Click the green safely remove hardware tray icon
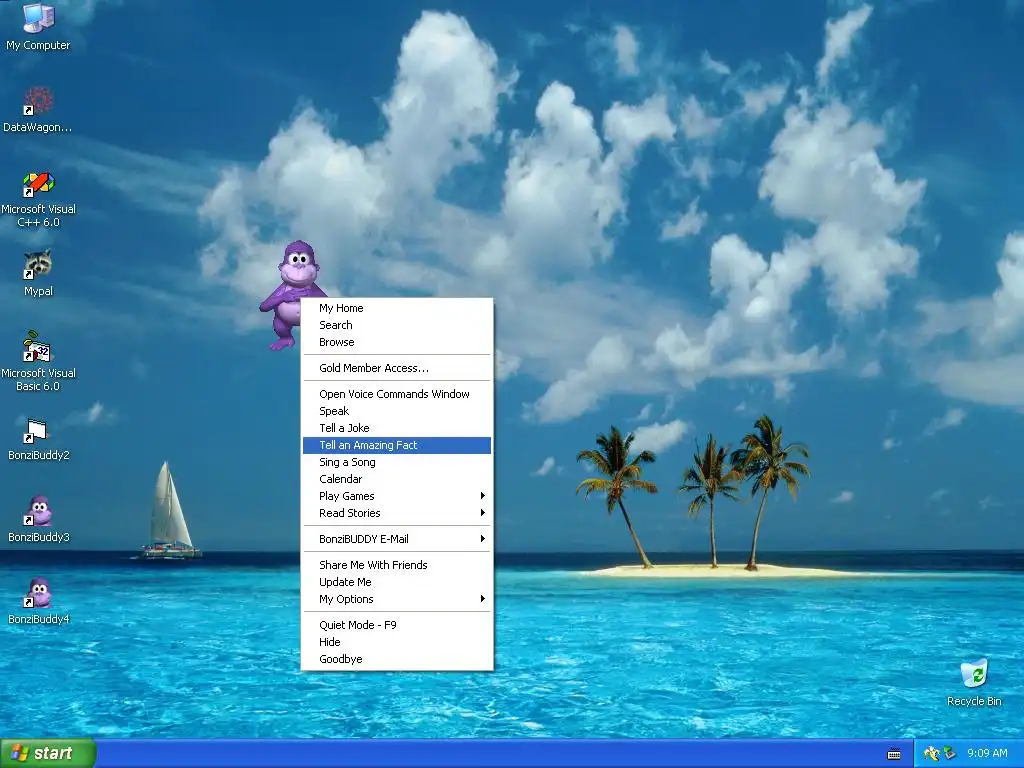Viewport: 1024px width, 768px height. tap(949, 754)
